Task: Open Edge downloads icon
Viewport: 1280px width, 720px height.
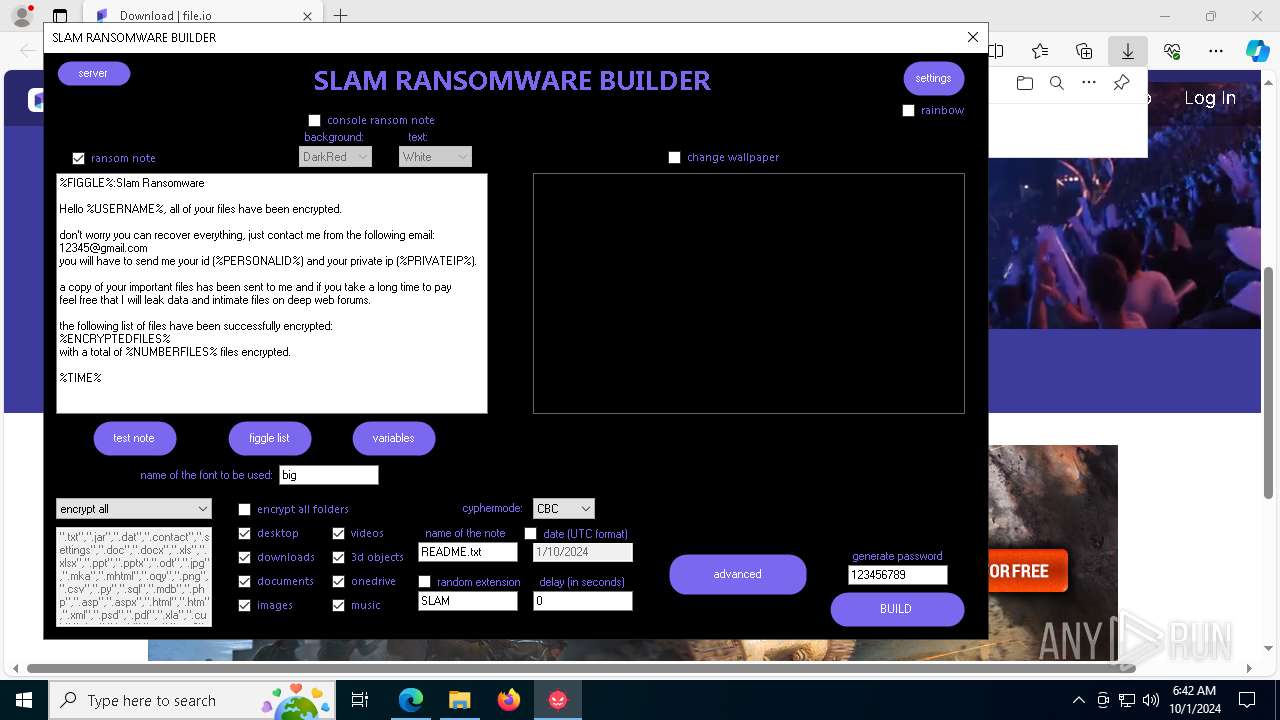Action: tap(1128, 51)
